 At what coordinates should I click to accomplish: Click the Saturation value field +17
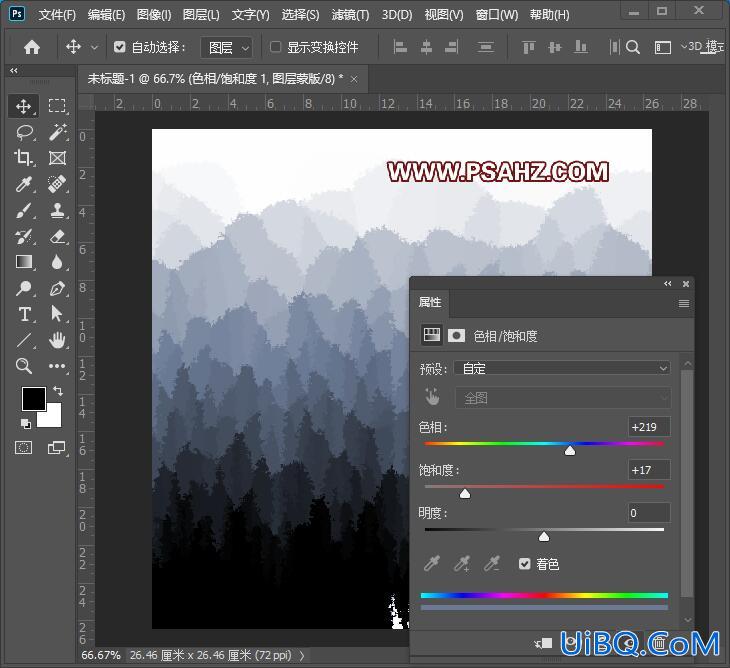pos(649,470)
